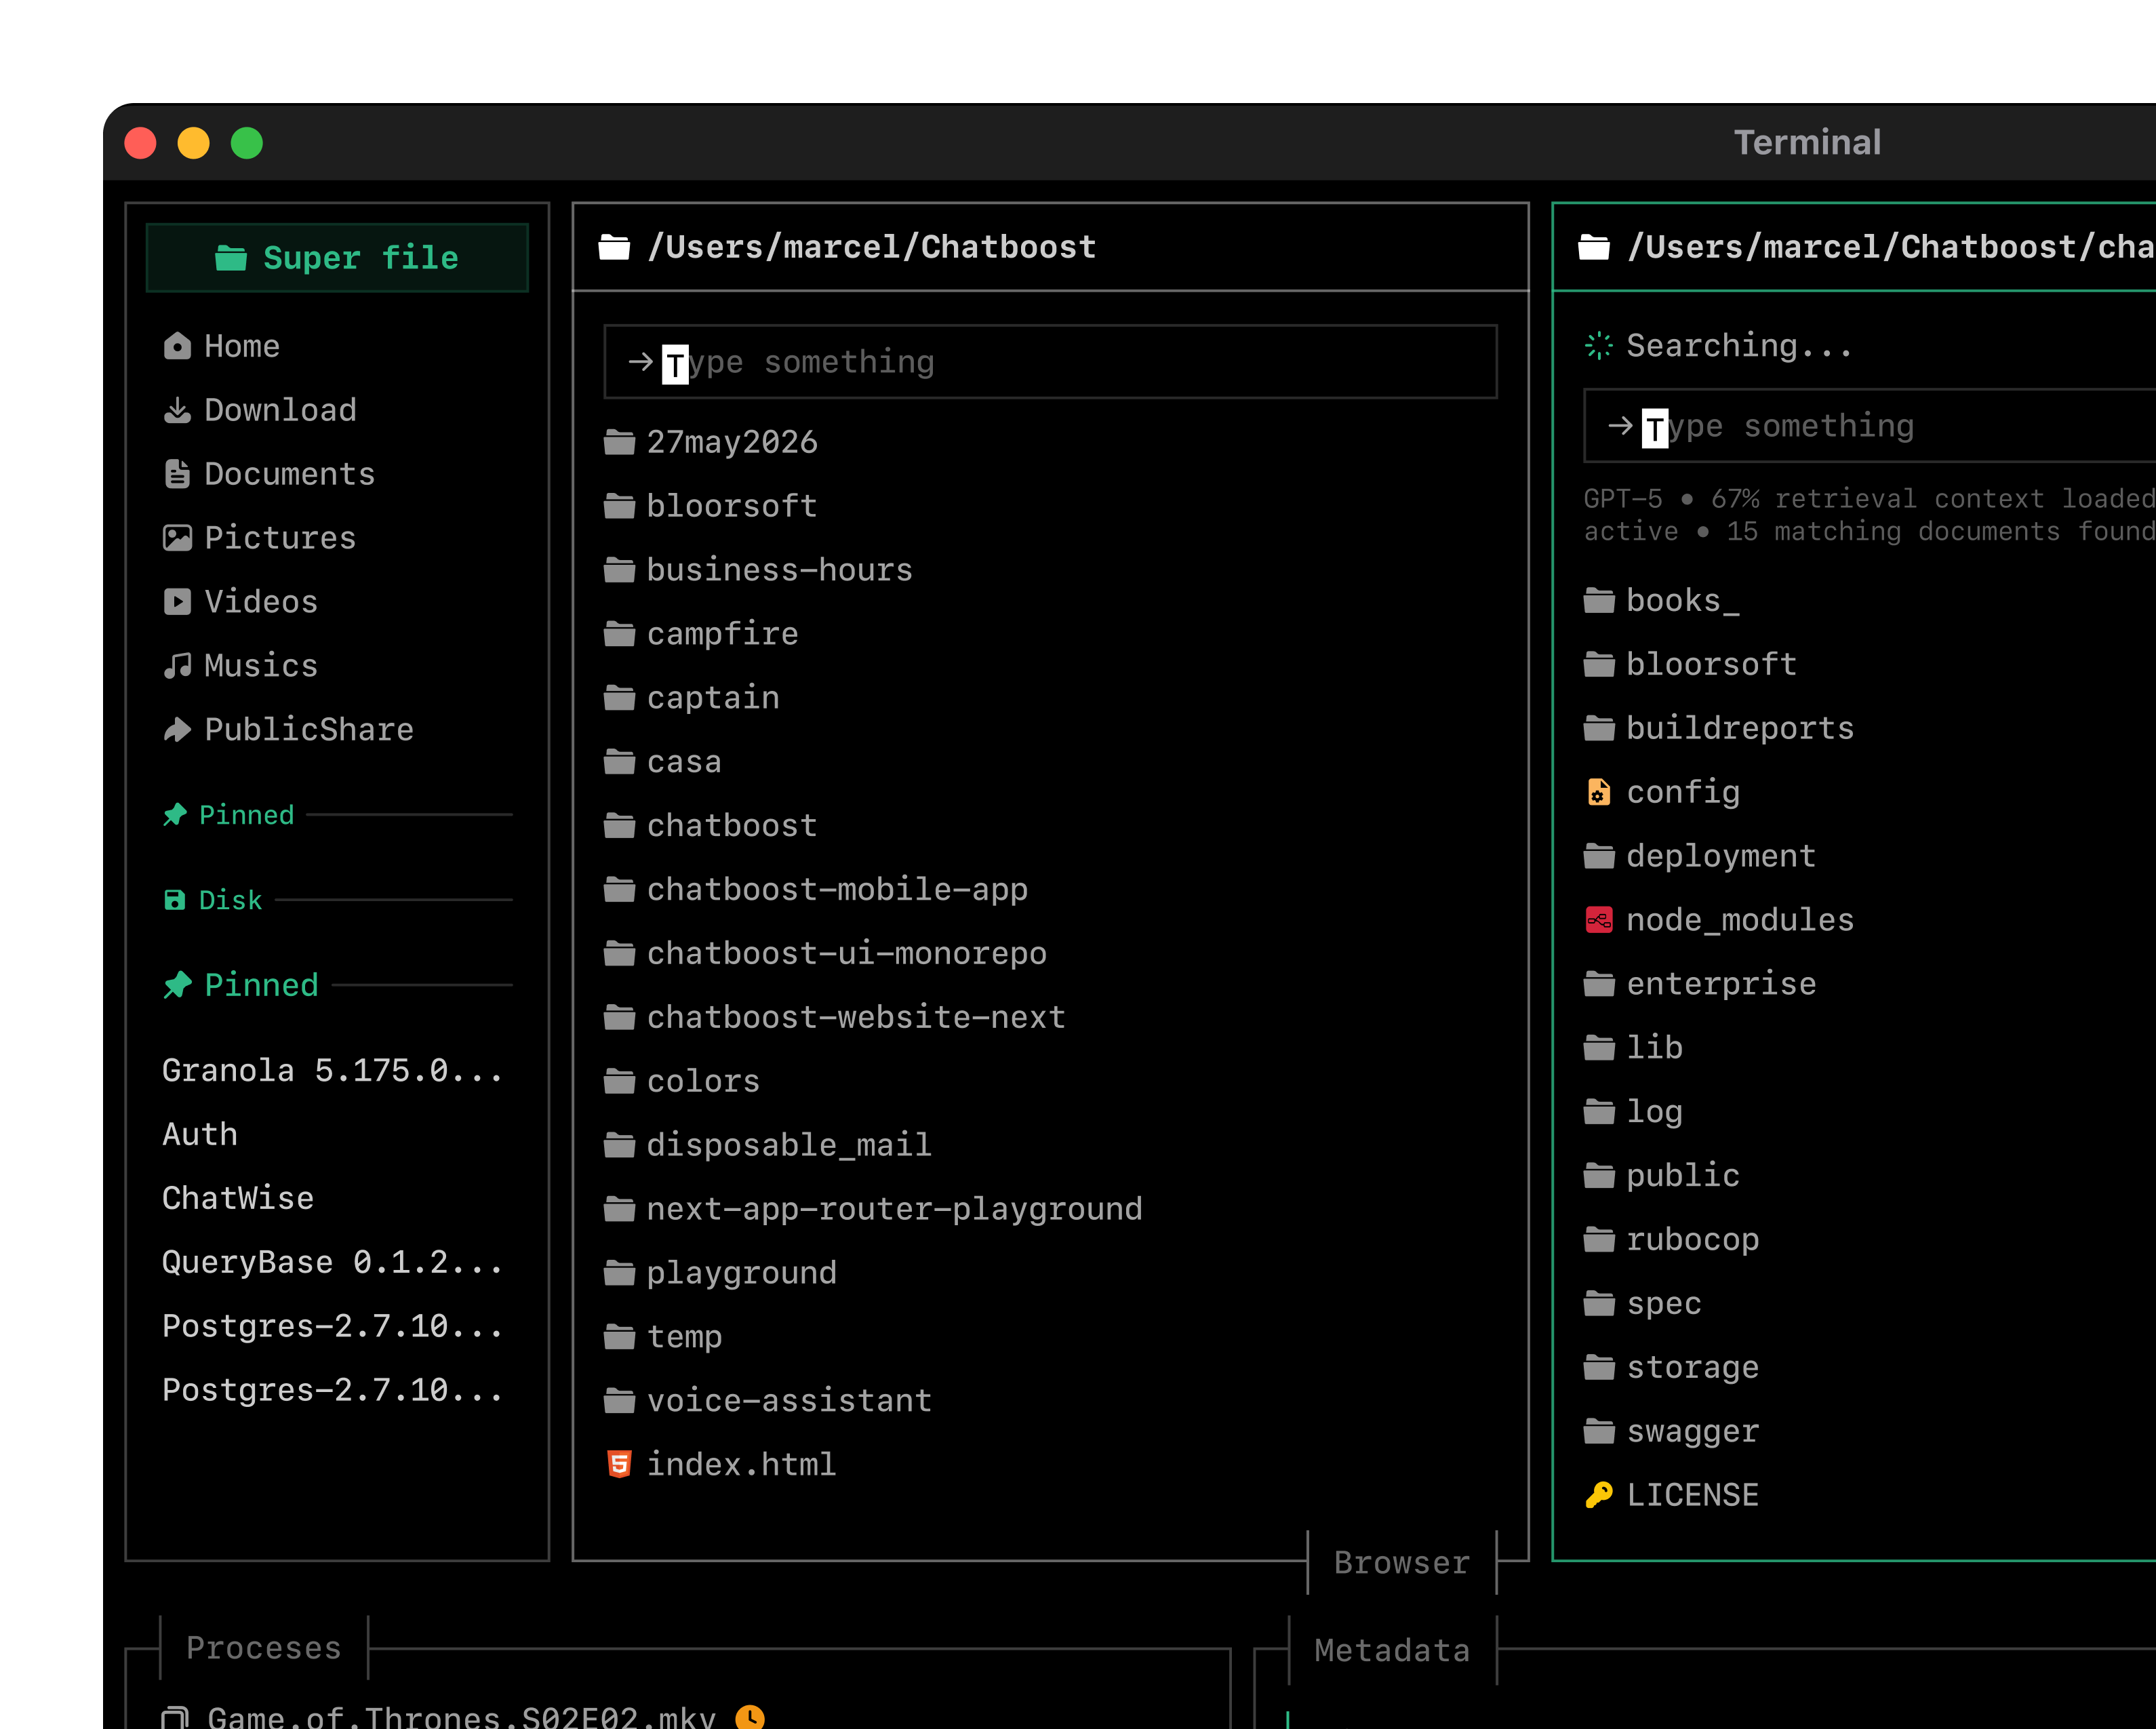Select the Pictures image icon
The height and width of the screenshot is (1729, 2156).
coord(177,538)
